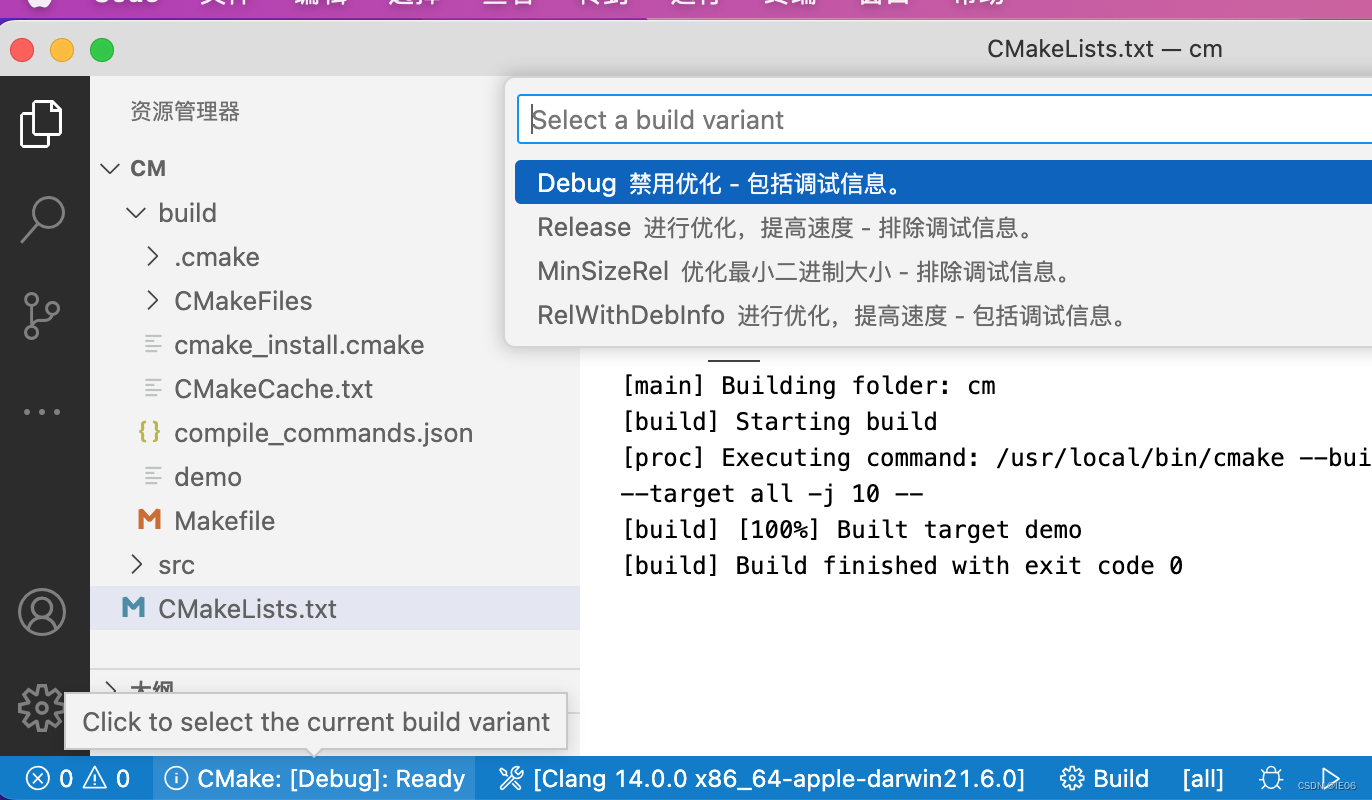Click the Explorer panel title (资源管理器)

pyautogui.click(x=185, y=111)
